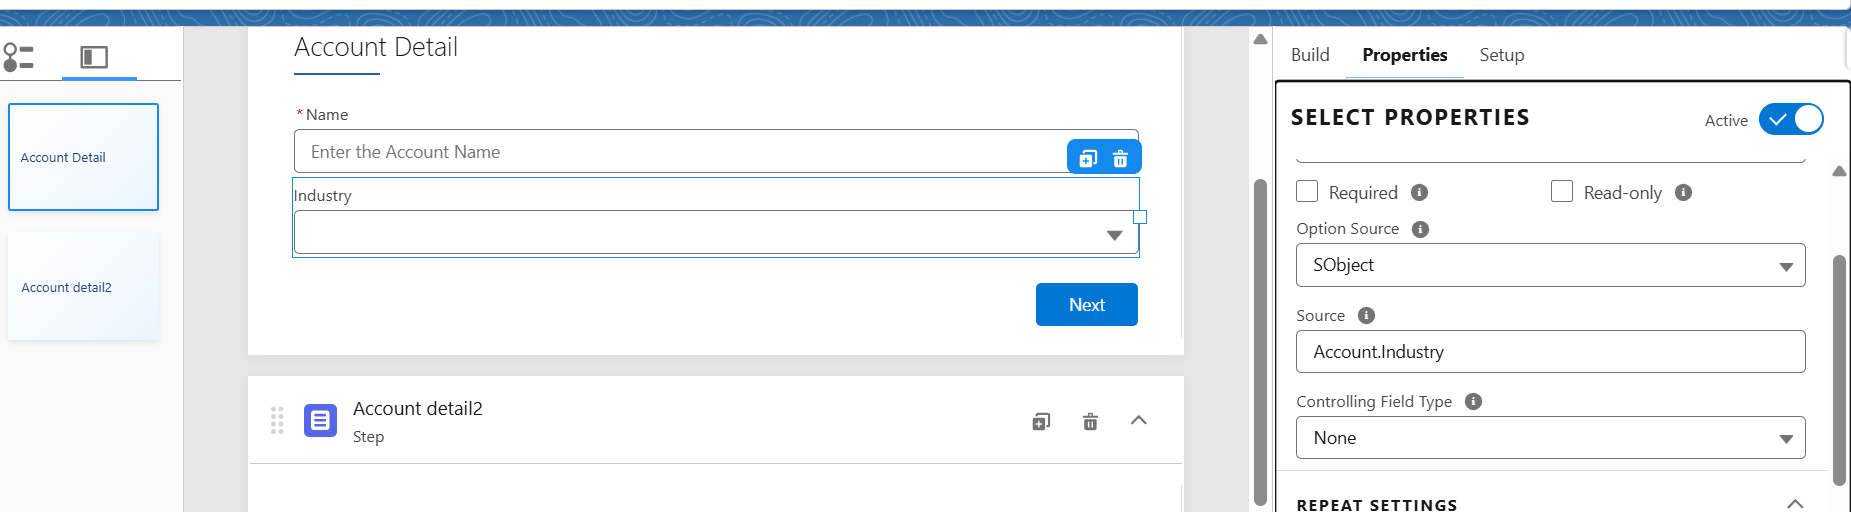Delete the Account detail2 step
The image size is (1851, 512).
1090,421
